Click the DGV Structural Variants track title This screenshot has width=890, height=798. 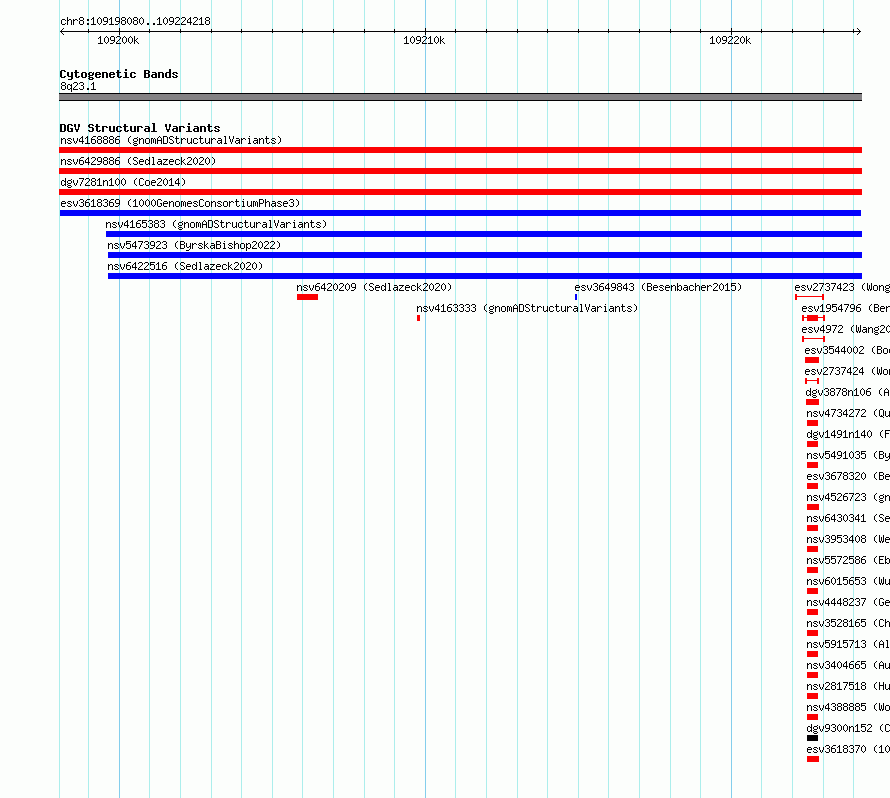[x=140, y=128]
